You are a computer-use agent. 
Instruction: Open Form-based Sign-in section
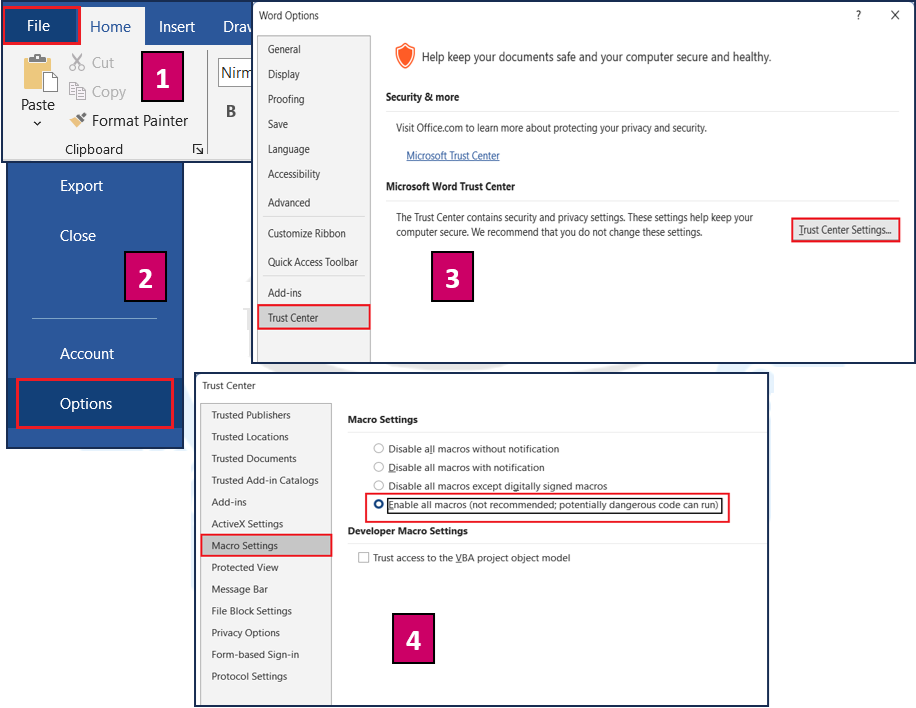(x=266, y=655)
